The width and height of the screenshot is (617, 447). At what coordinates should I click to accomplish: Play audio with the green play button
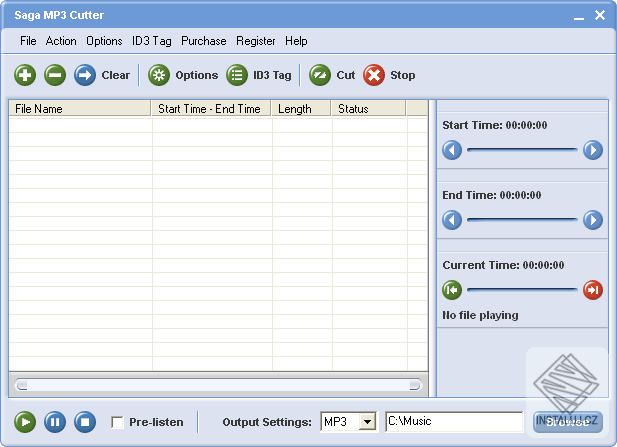tap(25, 422)
